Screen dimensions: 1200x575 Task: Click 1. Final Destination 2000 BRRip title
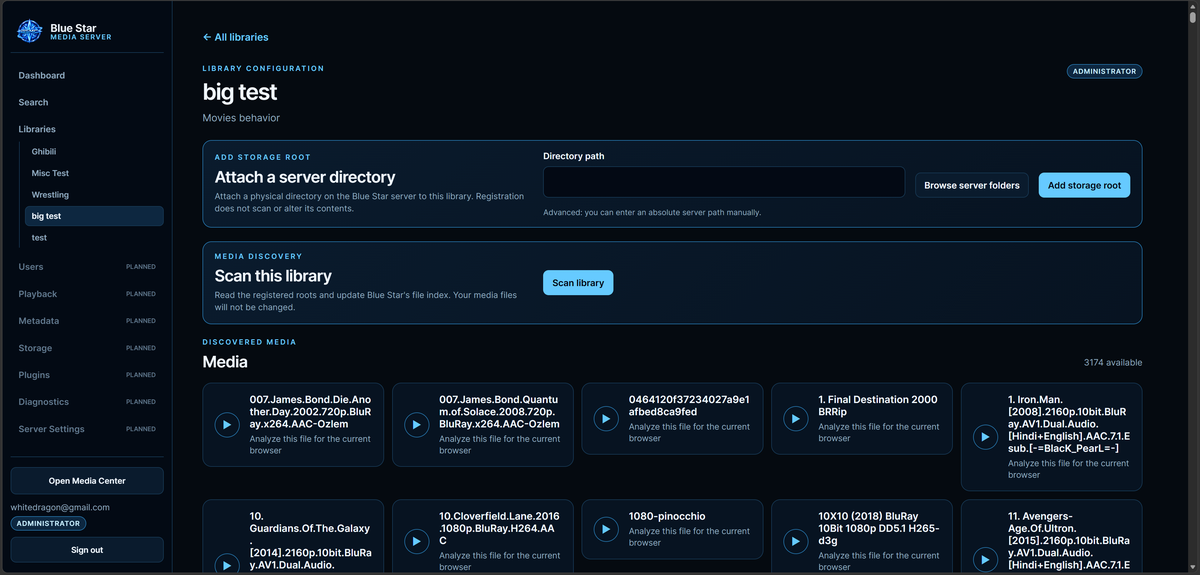pos(878,405)
